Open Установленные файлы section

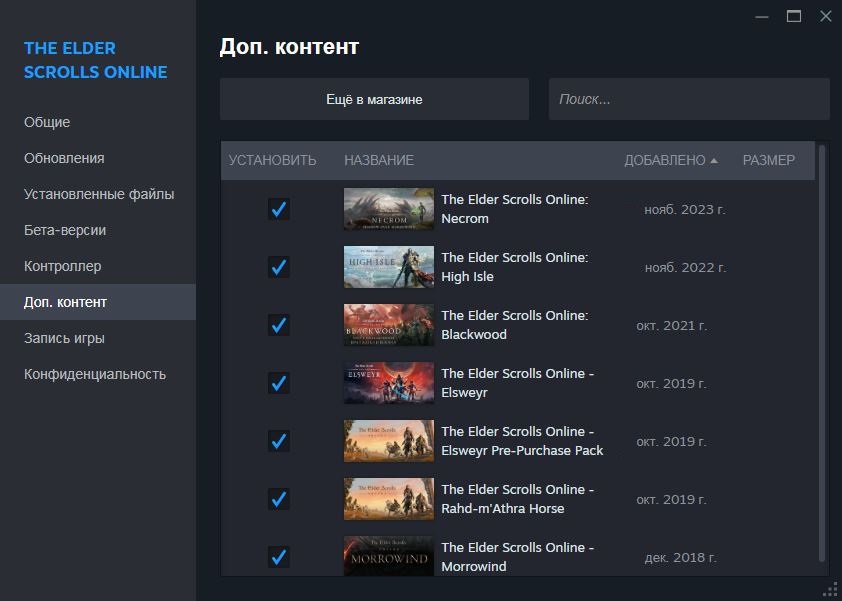point(98,194)
